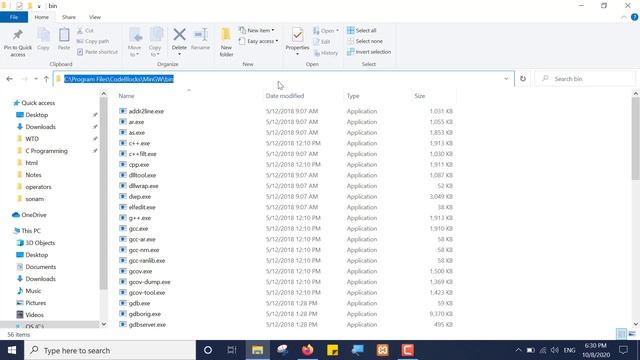The width and height of the screenshot is (640, 360).
Task: Sort by the Size column header
Action: click(x=420, y=96)
